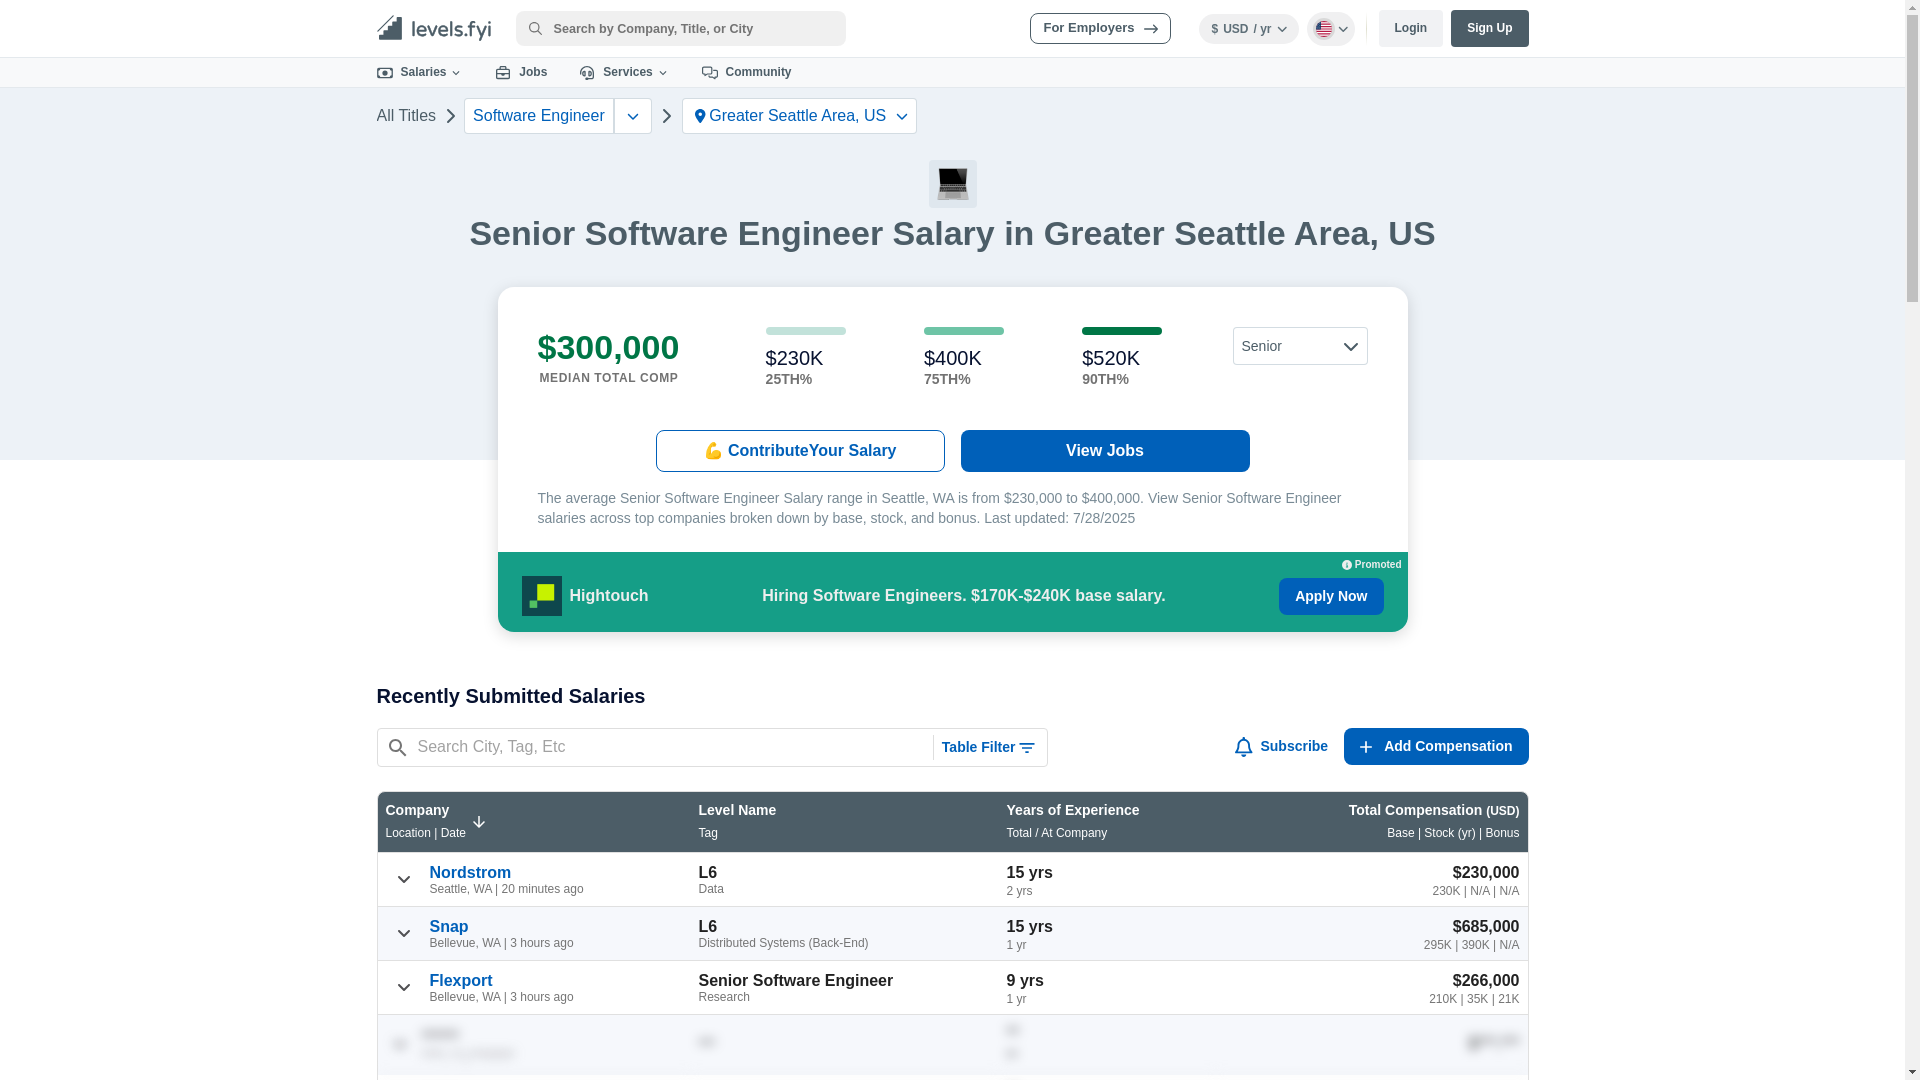Click the Senior Software Engineer level in Flexport row

(x=796, y=981)
